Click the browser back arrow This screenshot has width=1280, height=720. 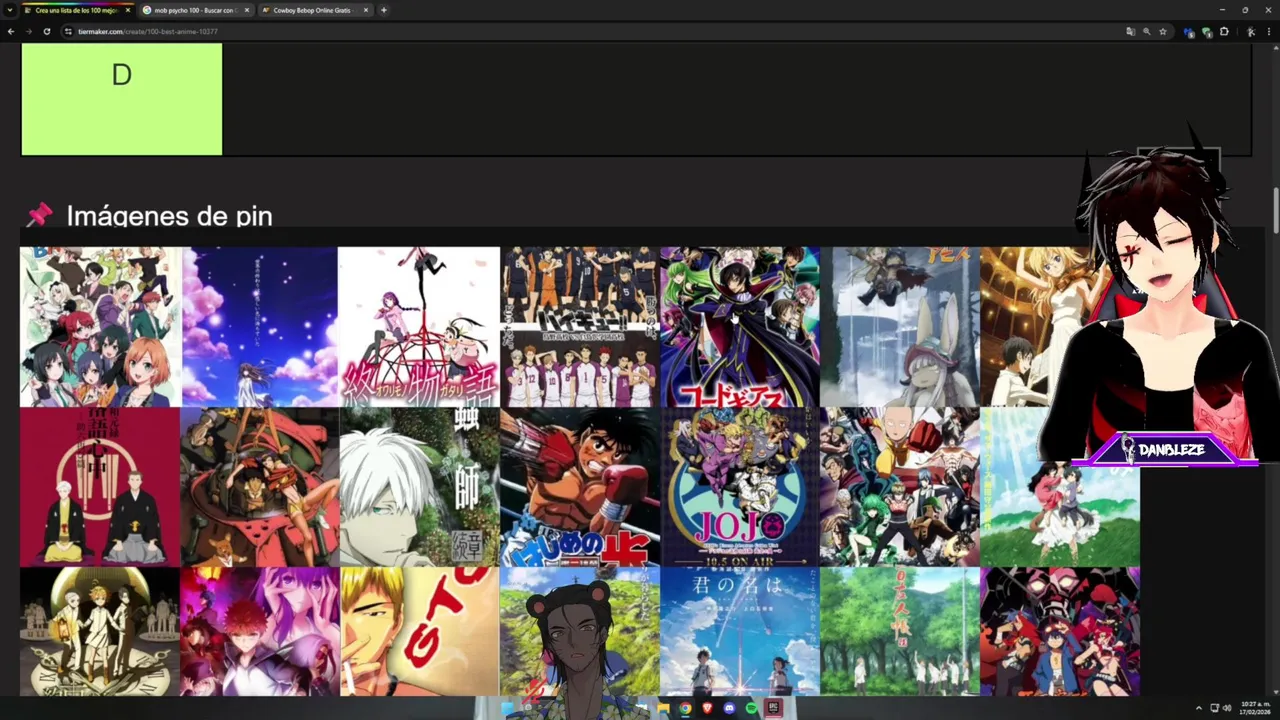coord(11,31)
